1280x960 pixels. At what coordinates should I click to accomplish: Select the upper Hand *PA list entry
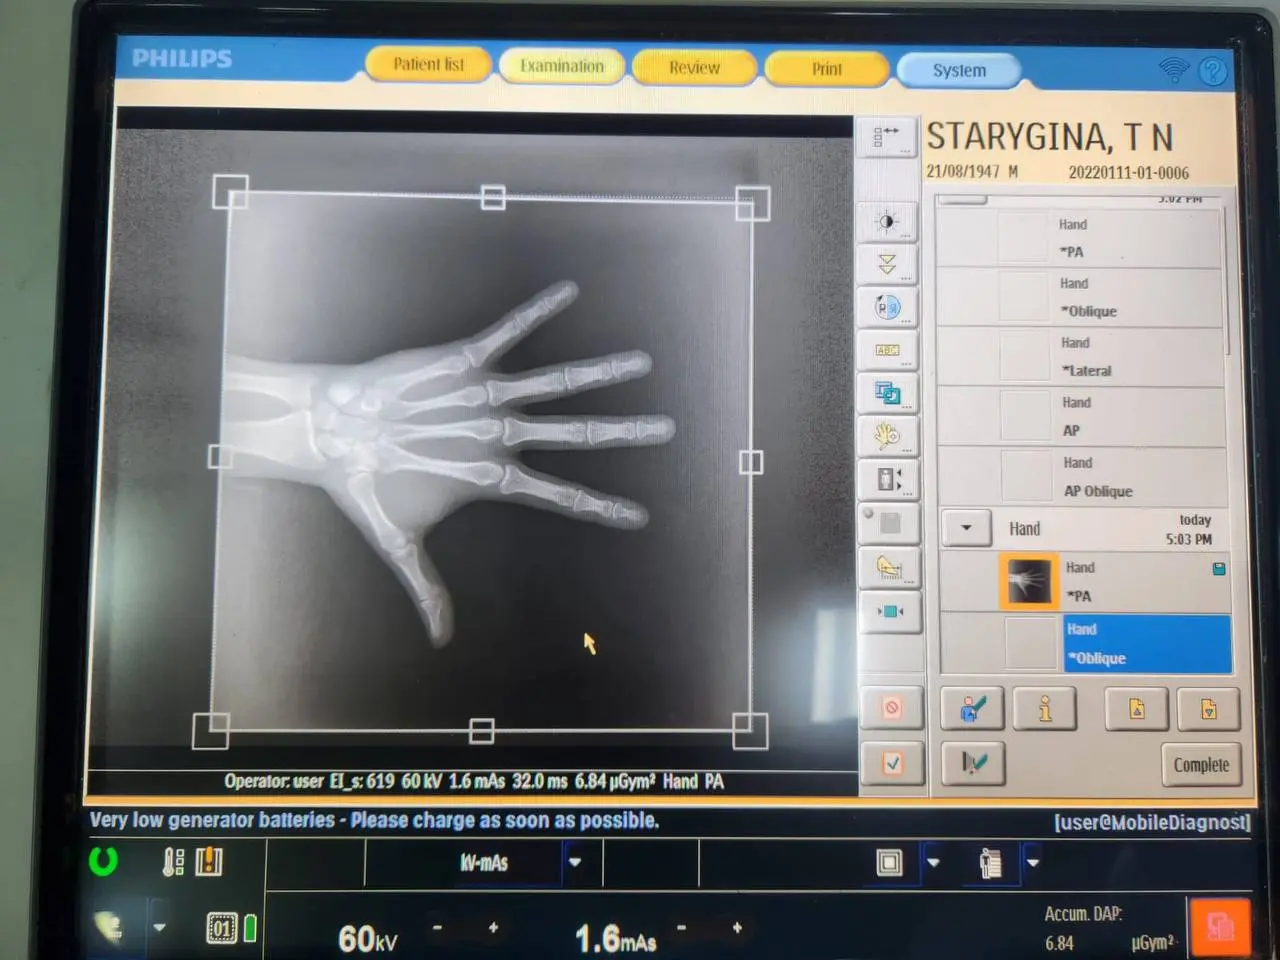click(x=1079, y=238)
